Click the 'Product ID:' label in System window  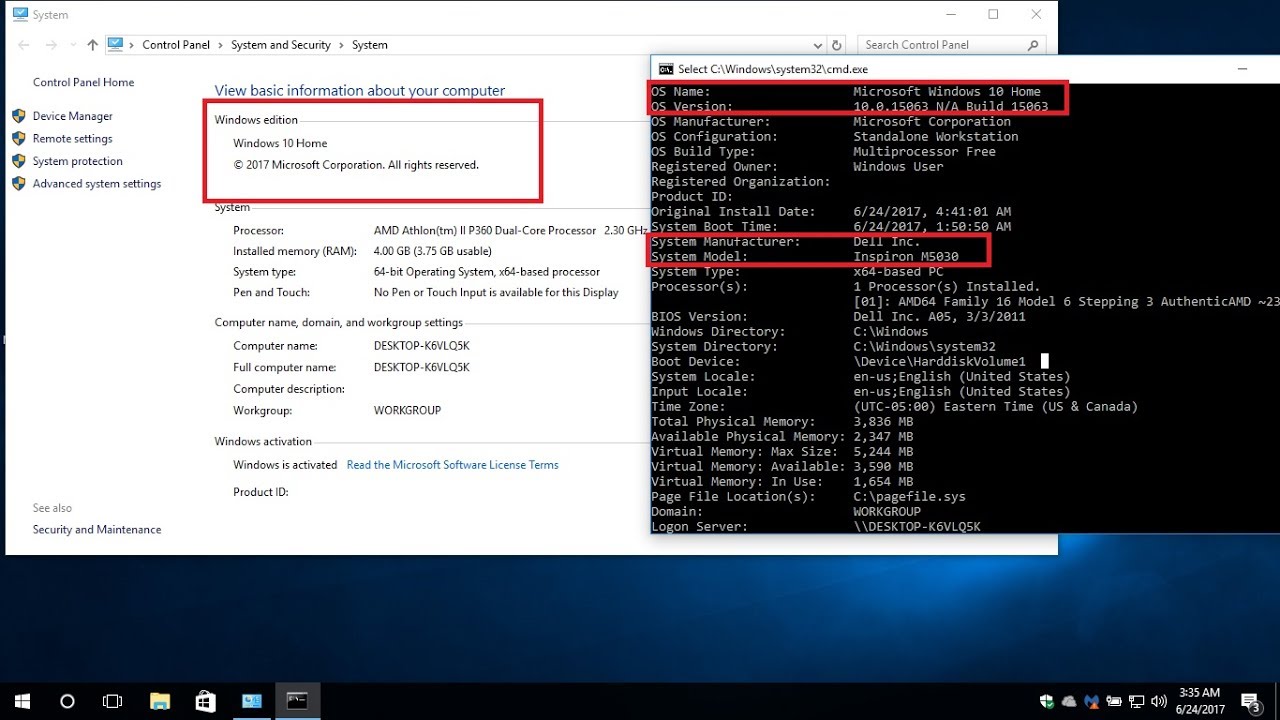tap(261, 492)
